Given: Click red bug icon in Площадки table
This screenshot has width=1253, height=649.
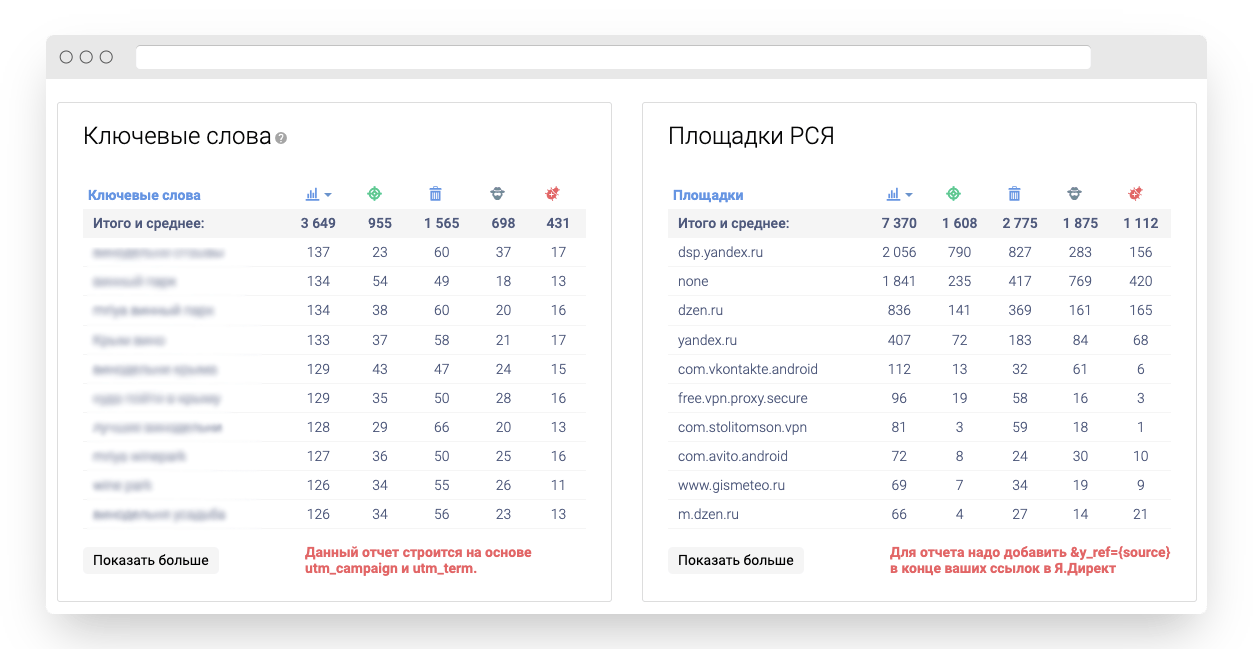Looking at the screenshot, I should (1135, 194).
